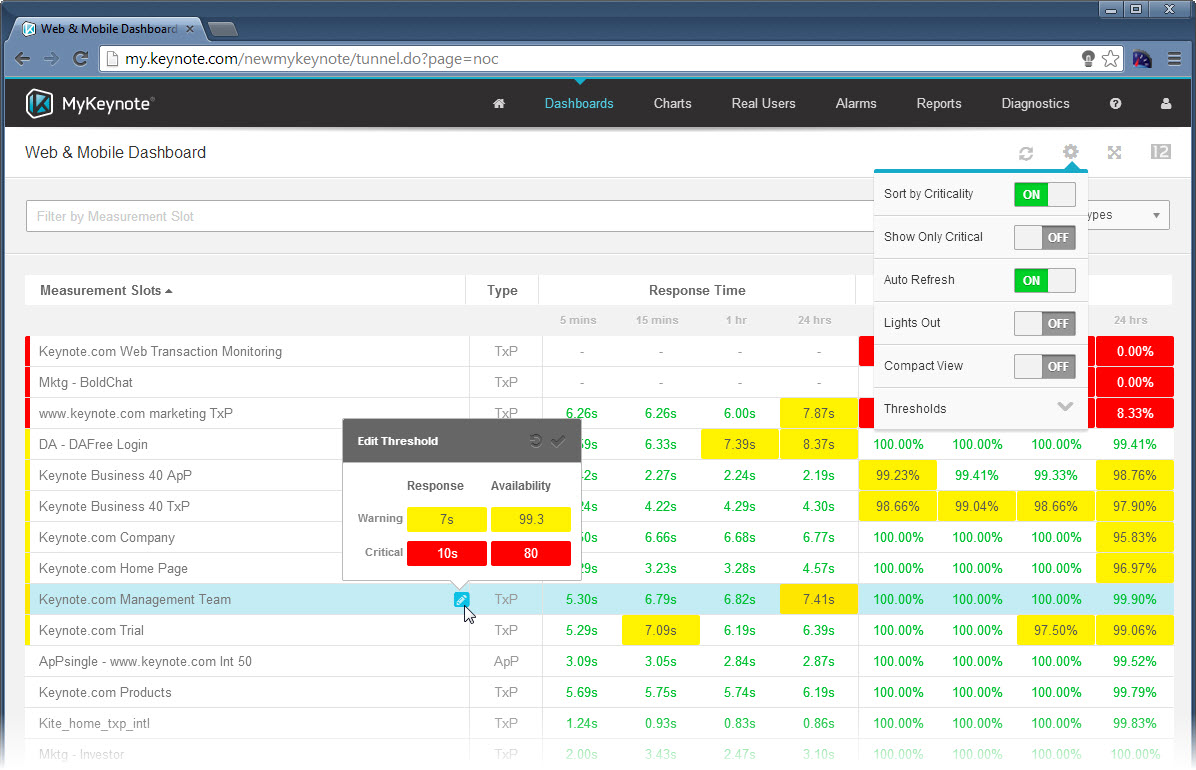Expand the Thresholds section

coord(1065,408)
